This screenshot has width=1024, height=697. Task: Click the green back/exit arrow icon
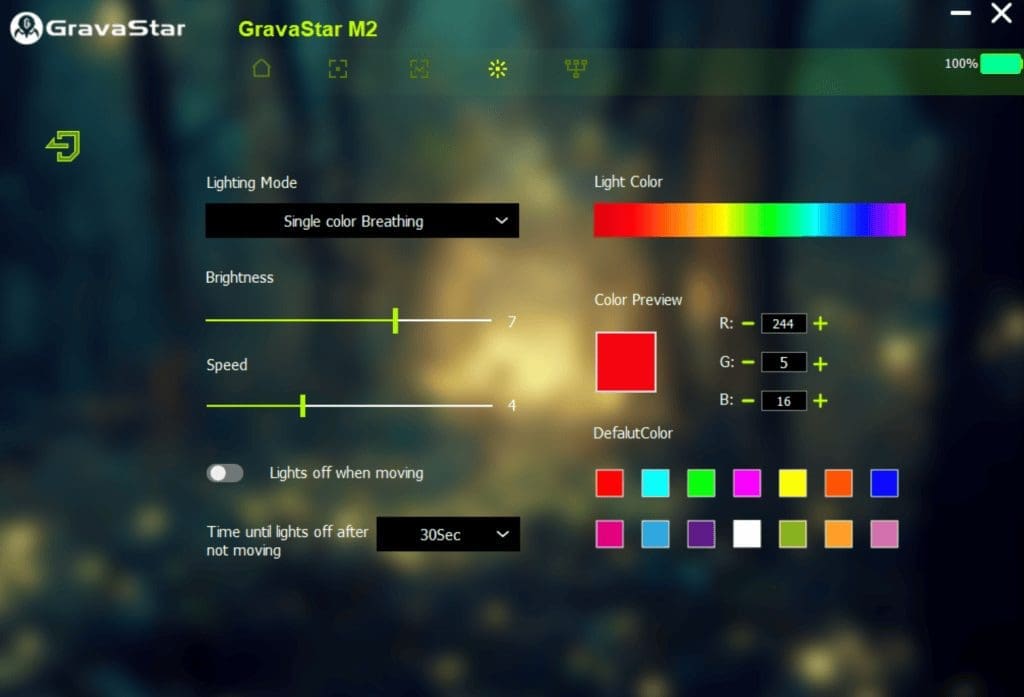click(x=63, y=146)
